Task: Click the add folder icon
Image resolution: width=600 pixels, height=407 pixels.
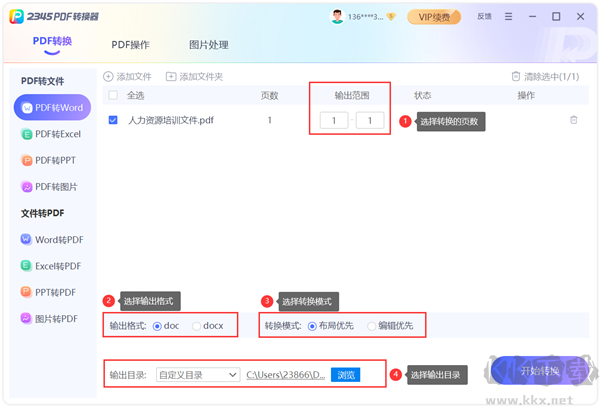Action: (171, 77)
